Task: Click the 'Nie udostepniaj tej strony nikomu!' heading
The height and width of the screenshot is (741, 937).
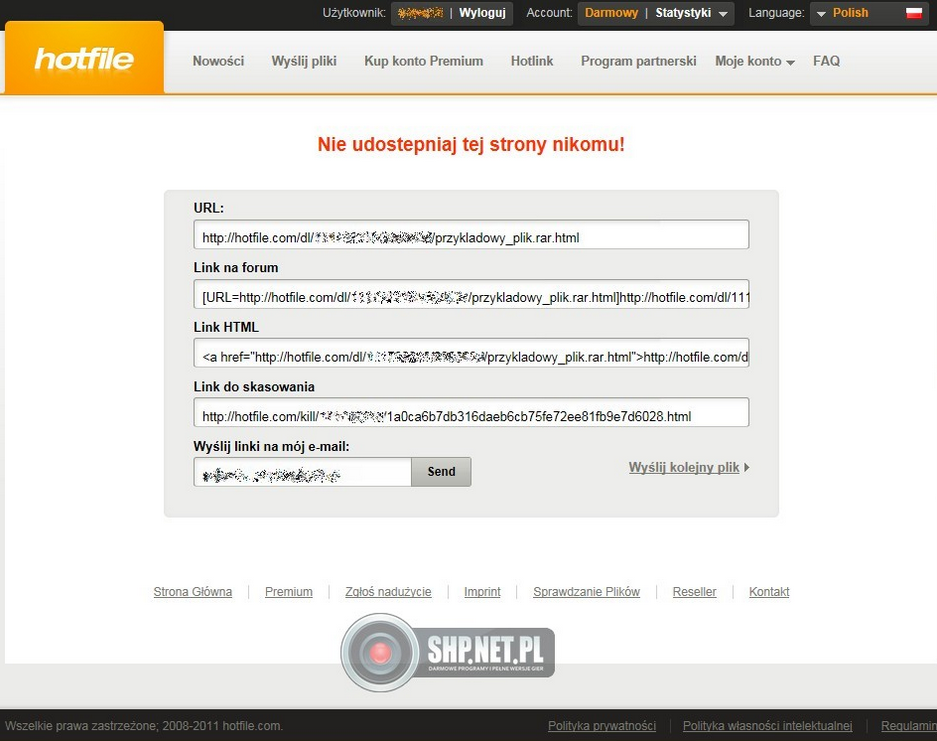Action: (471, 145)
